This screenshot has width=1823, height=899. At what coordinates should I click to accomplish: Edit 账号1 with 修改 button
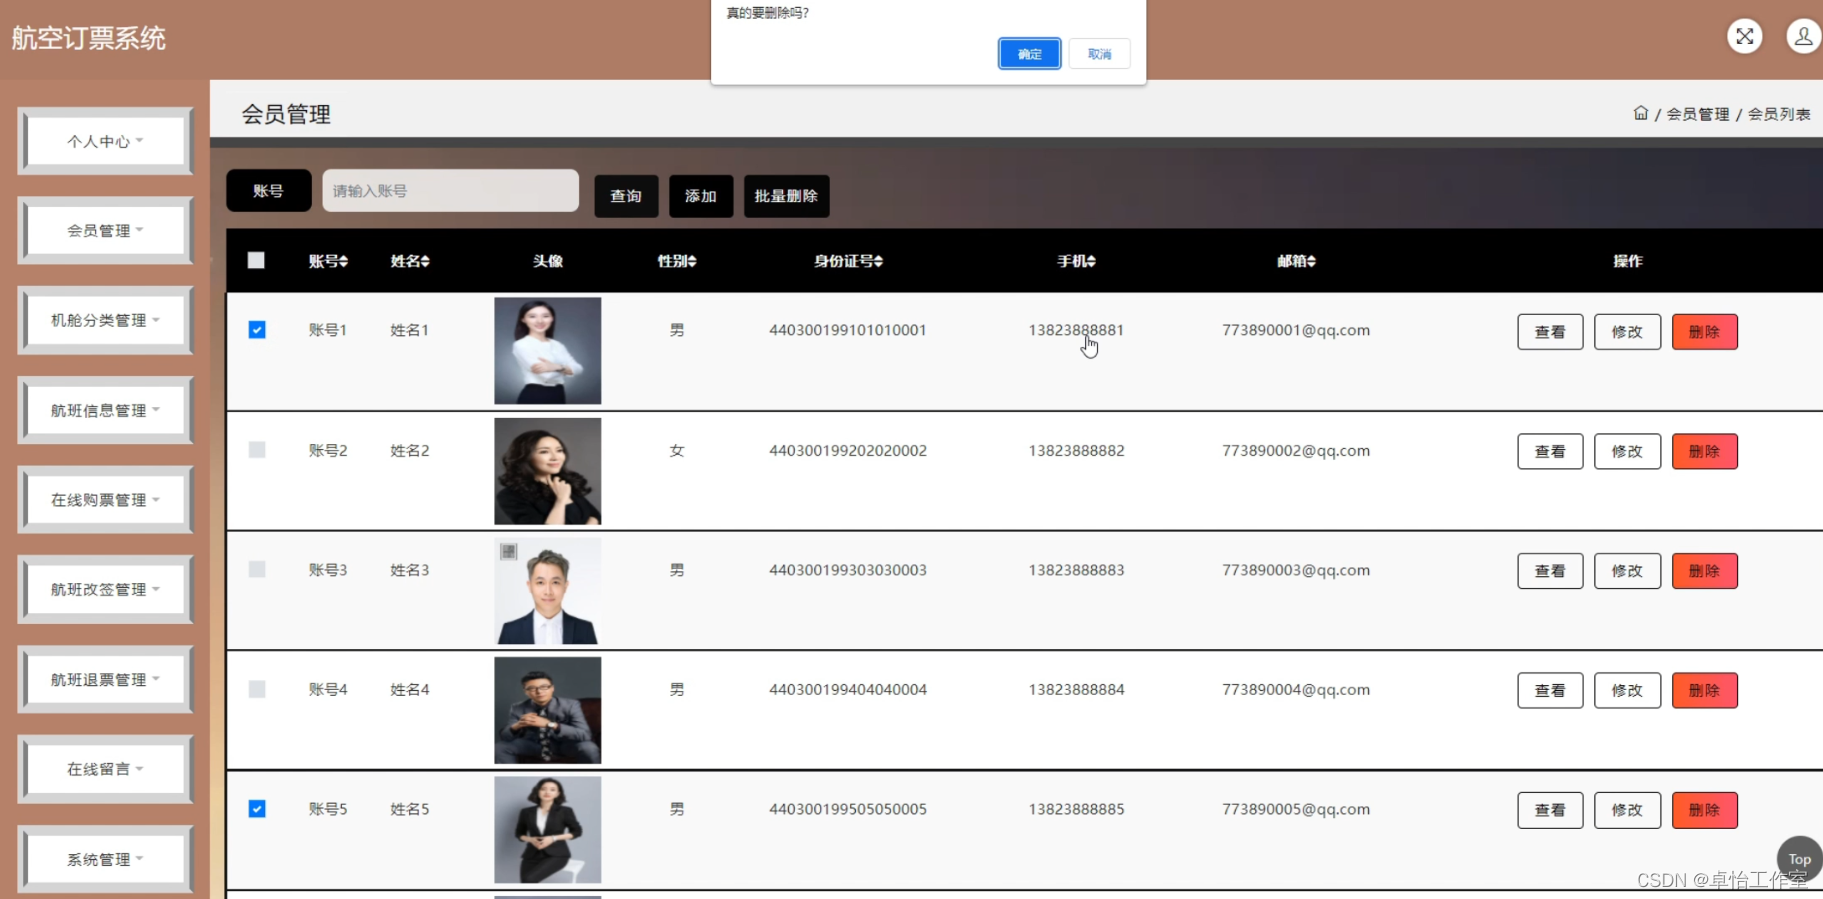(1627, 332)
